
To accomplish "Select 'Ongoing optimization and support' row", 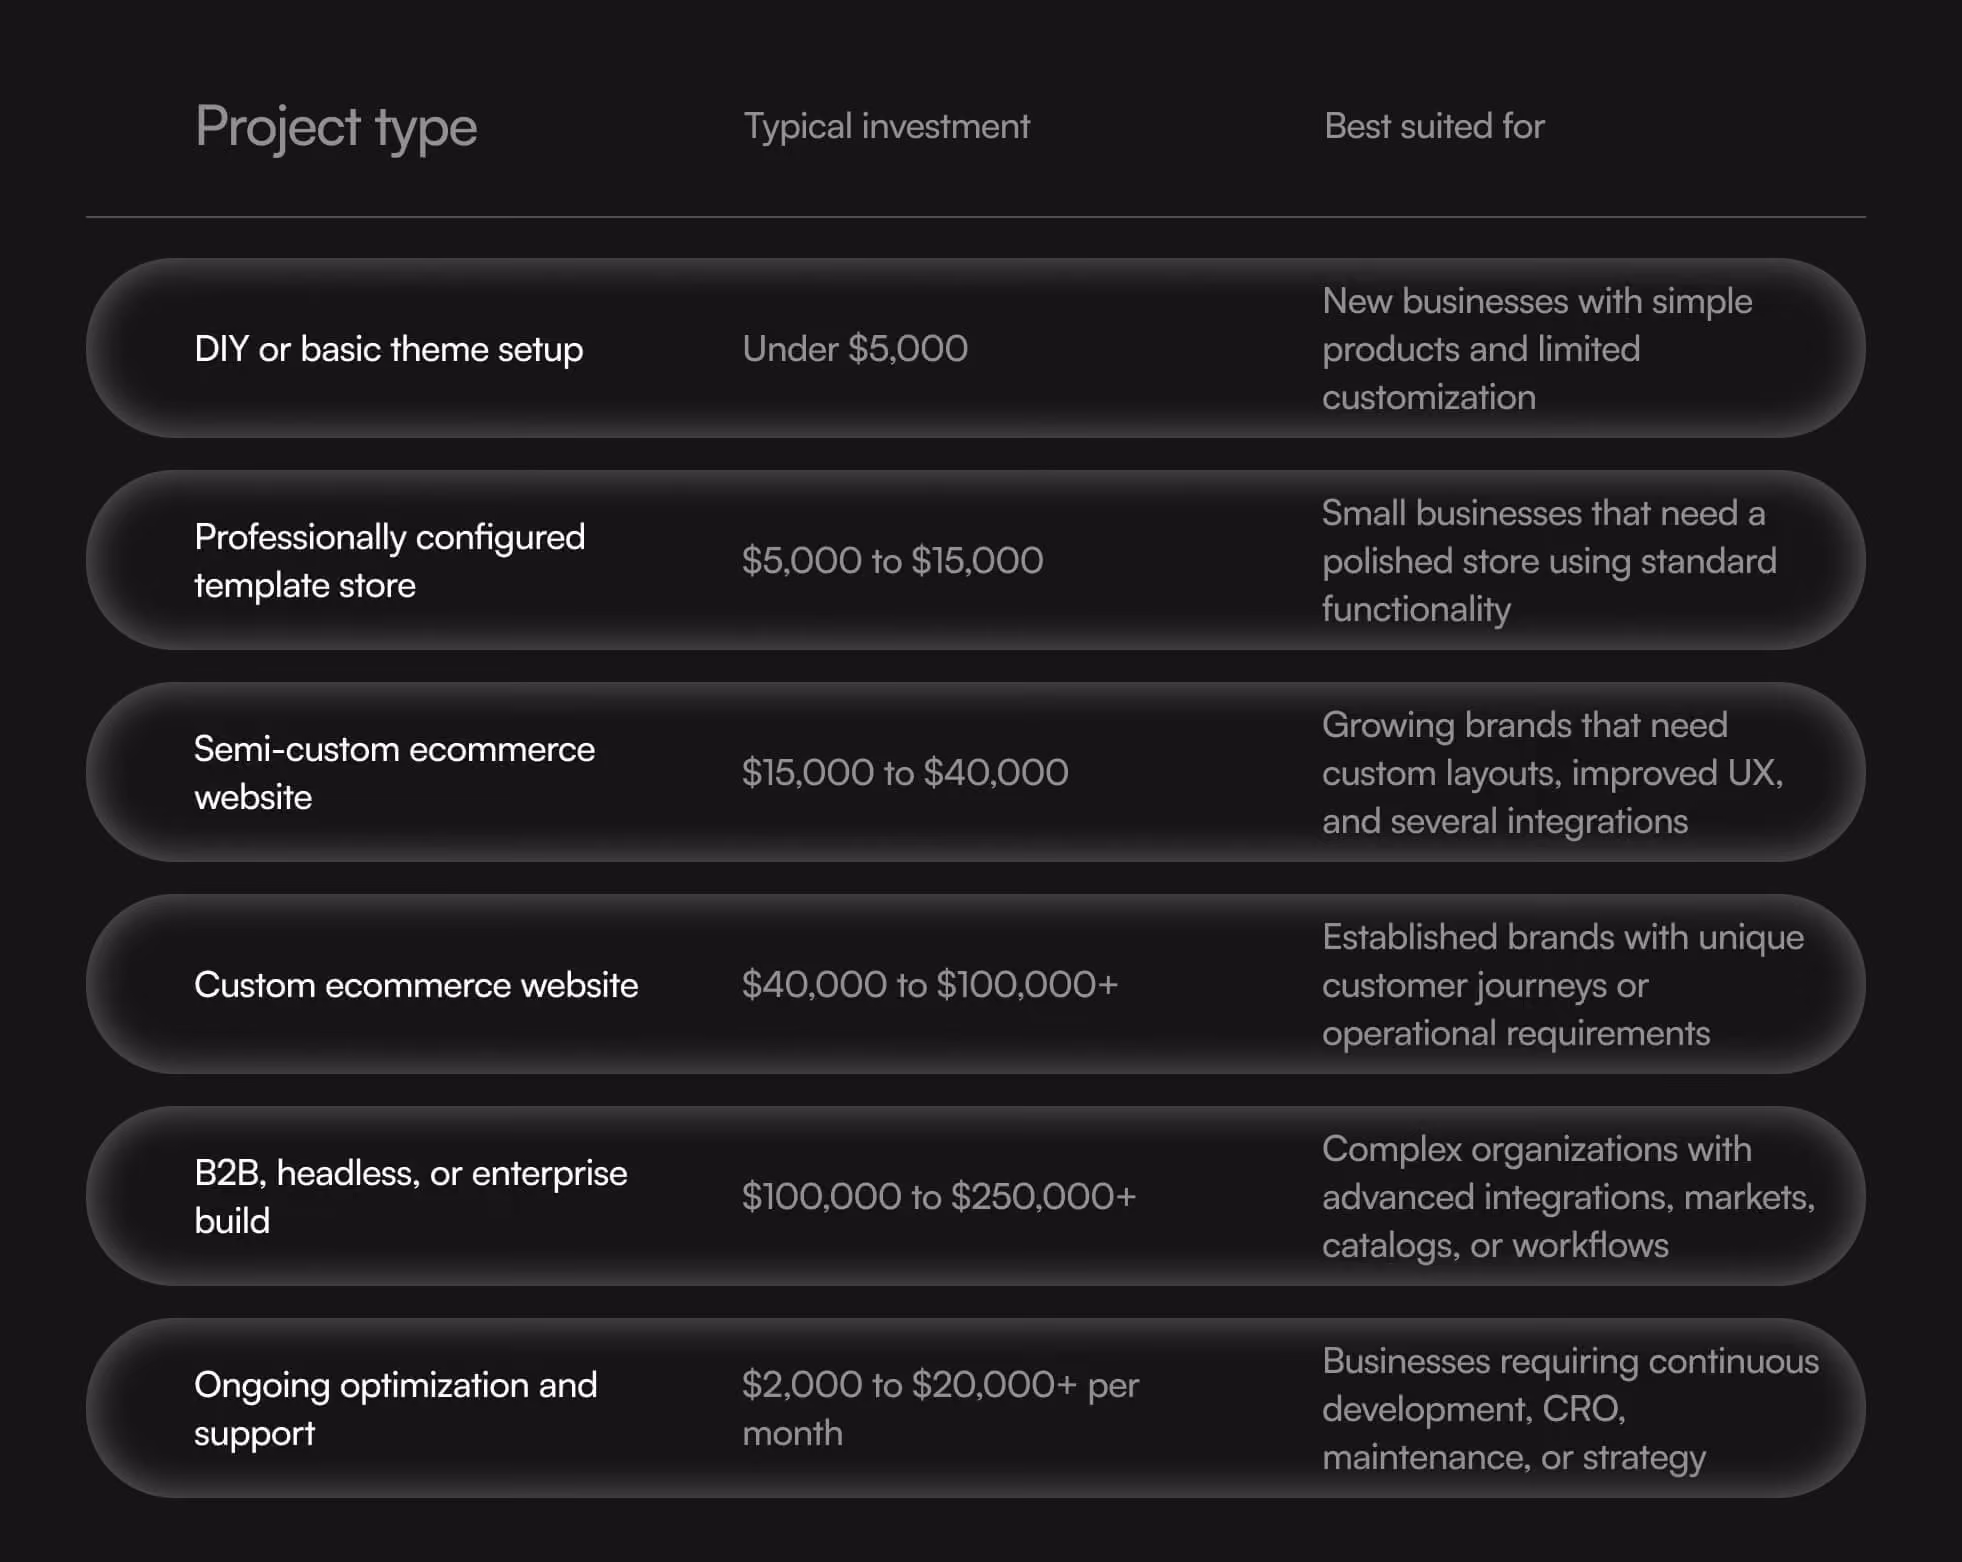I will click(x=975, y=1408).
